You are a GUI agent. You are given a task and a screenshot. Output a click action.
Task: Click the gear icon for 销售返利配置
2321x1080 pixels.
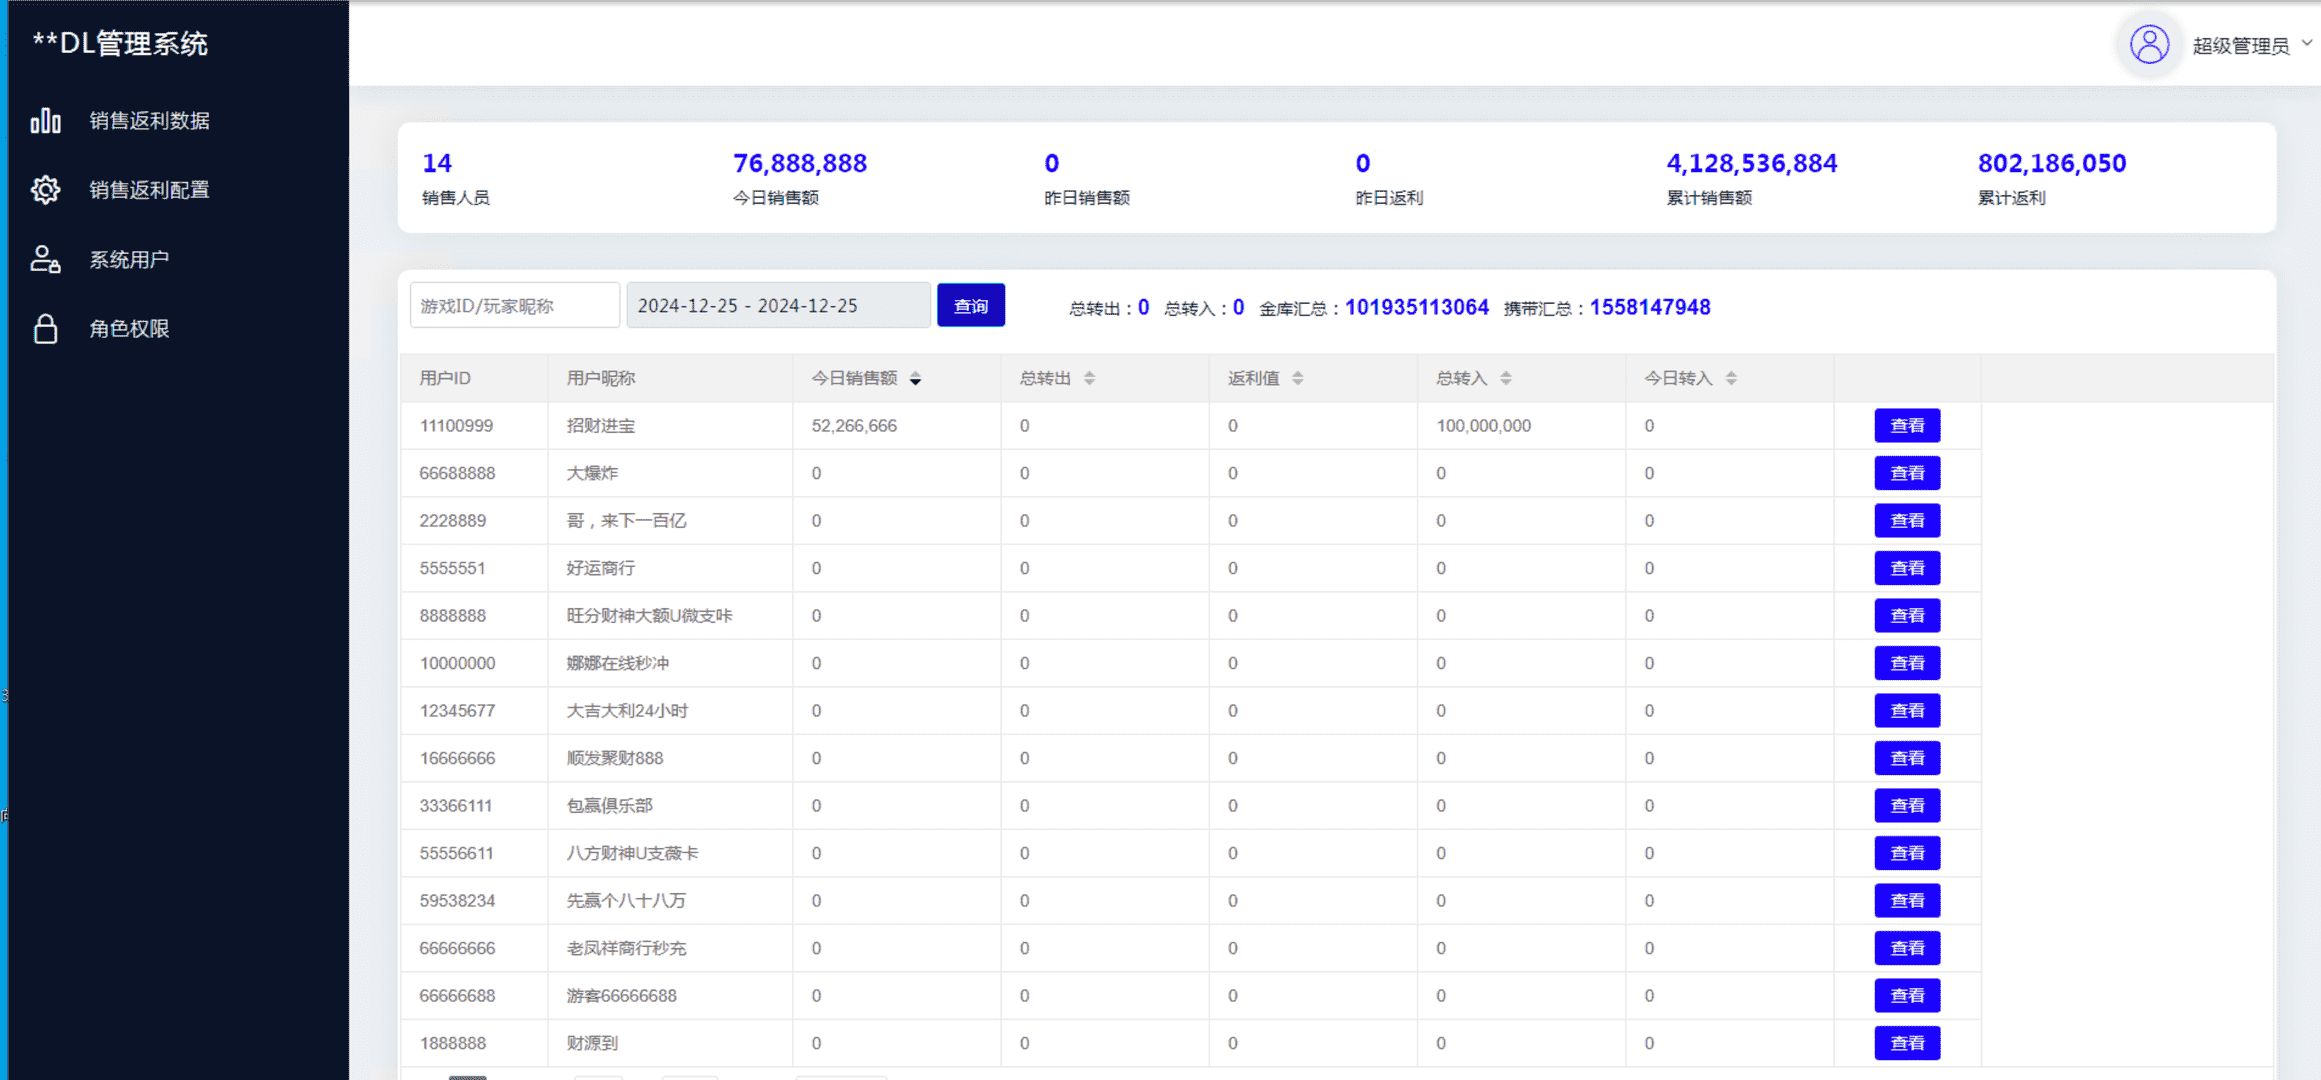click(45, 190)
